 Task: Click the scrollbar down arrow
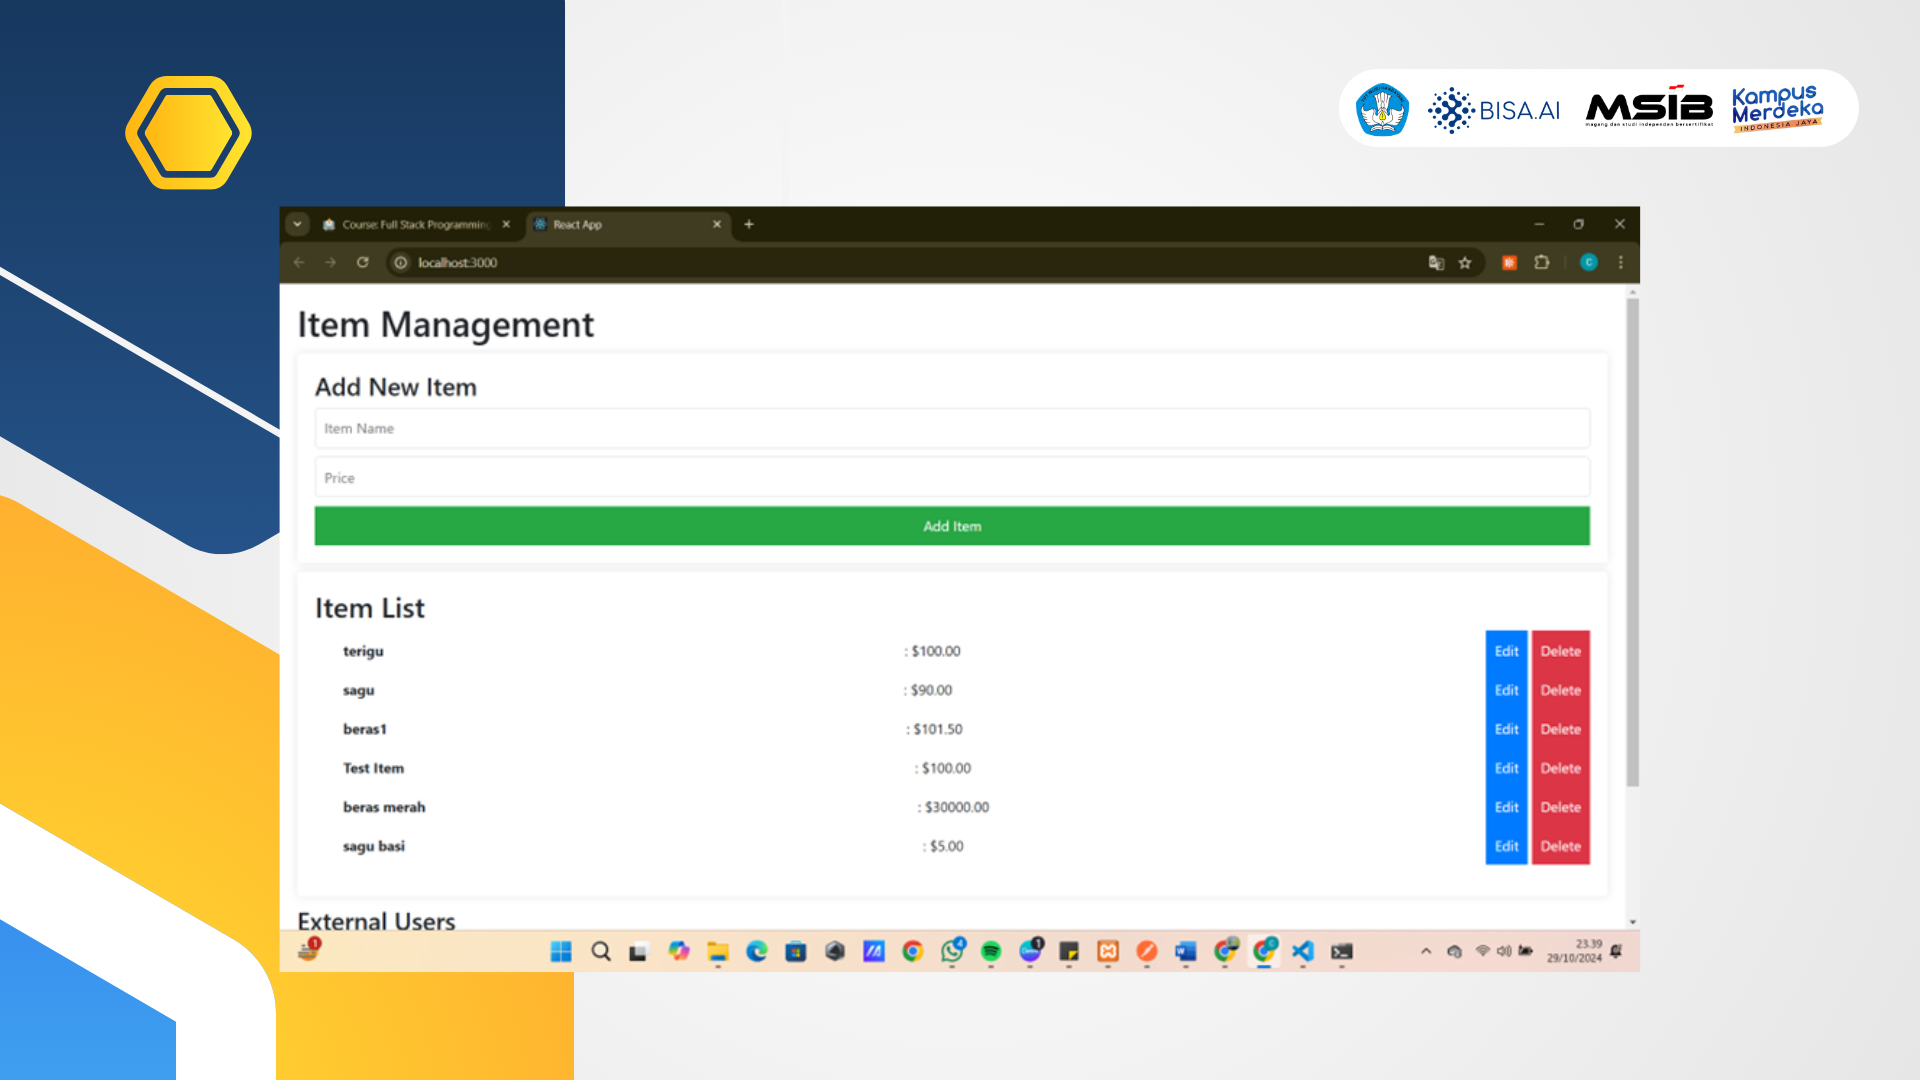(x=1632, y=922)
